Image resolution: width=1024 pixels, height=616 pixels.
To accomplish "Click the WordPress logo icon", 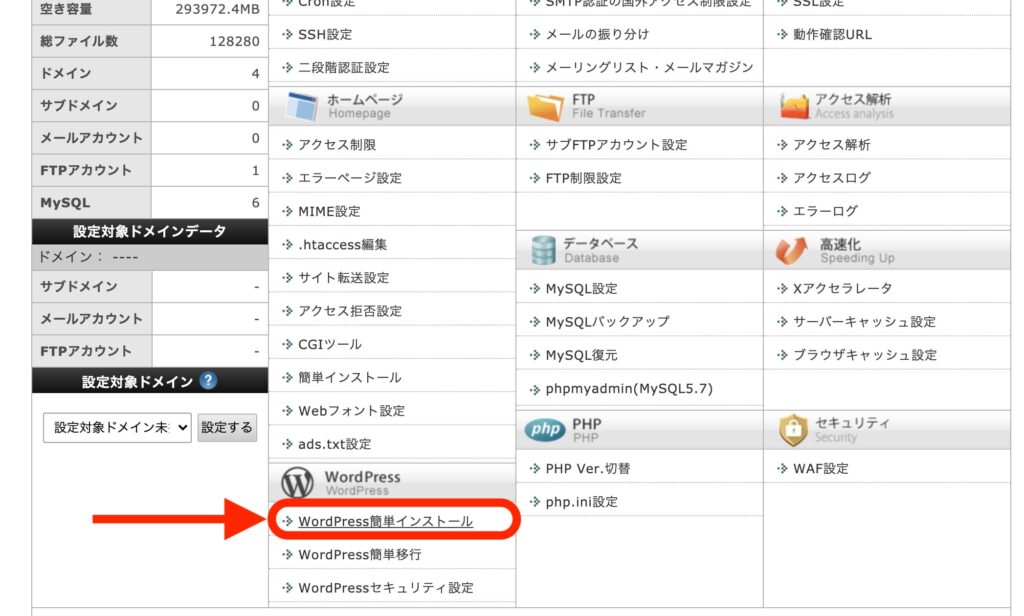I will tap(297, 483).
